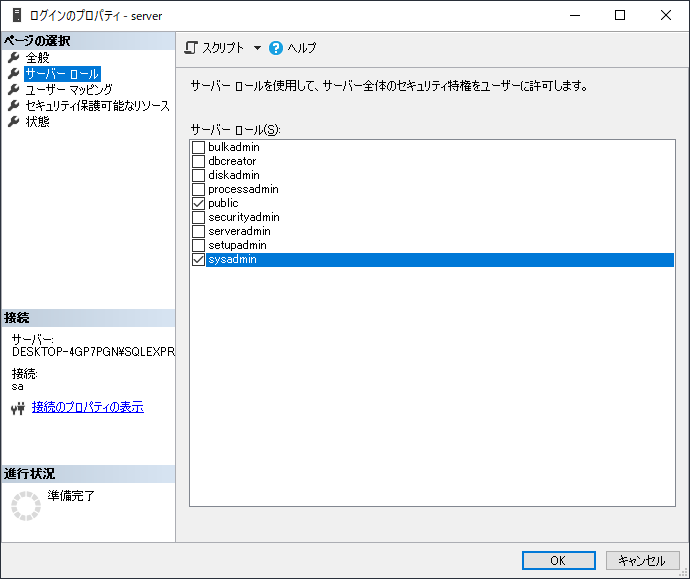690x579 pixels.
Task: Select the 全般 page
Action: (x=38, y=58)
